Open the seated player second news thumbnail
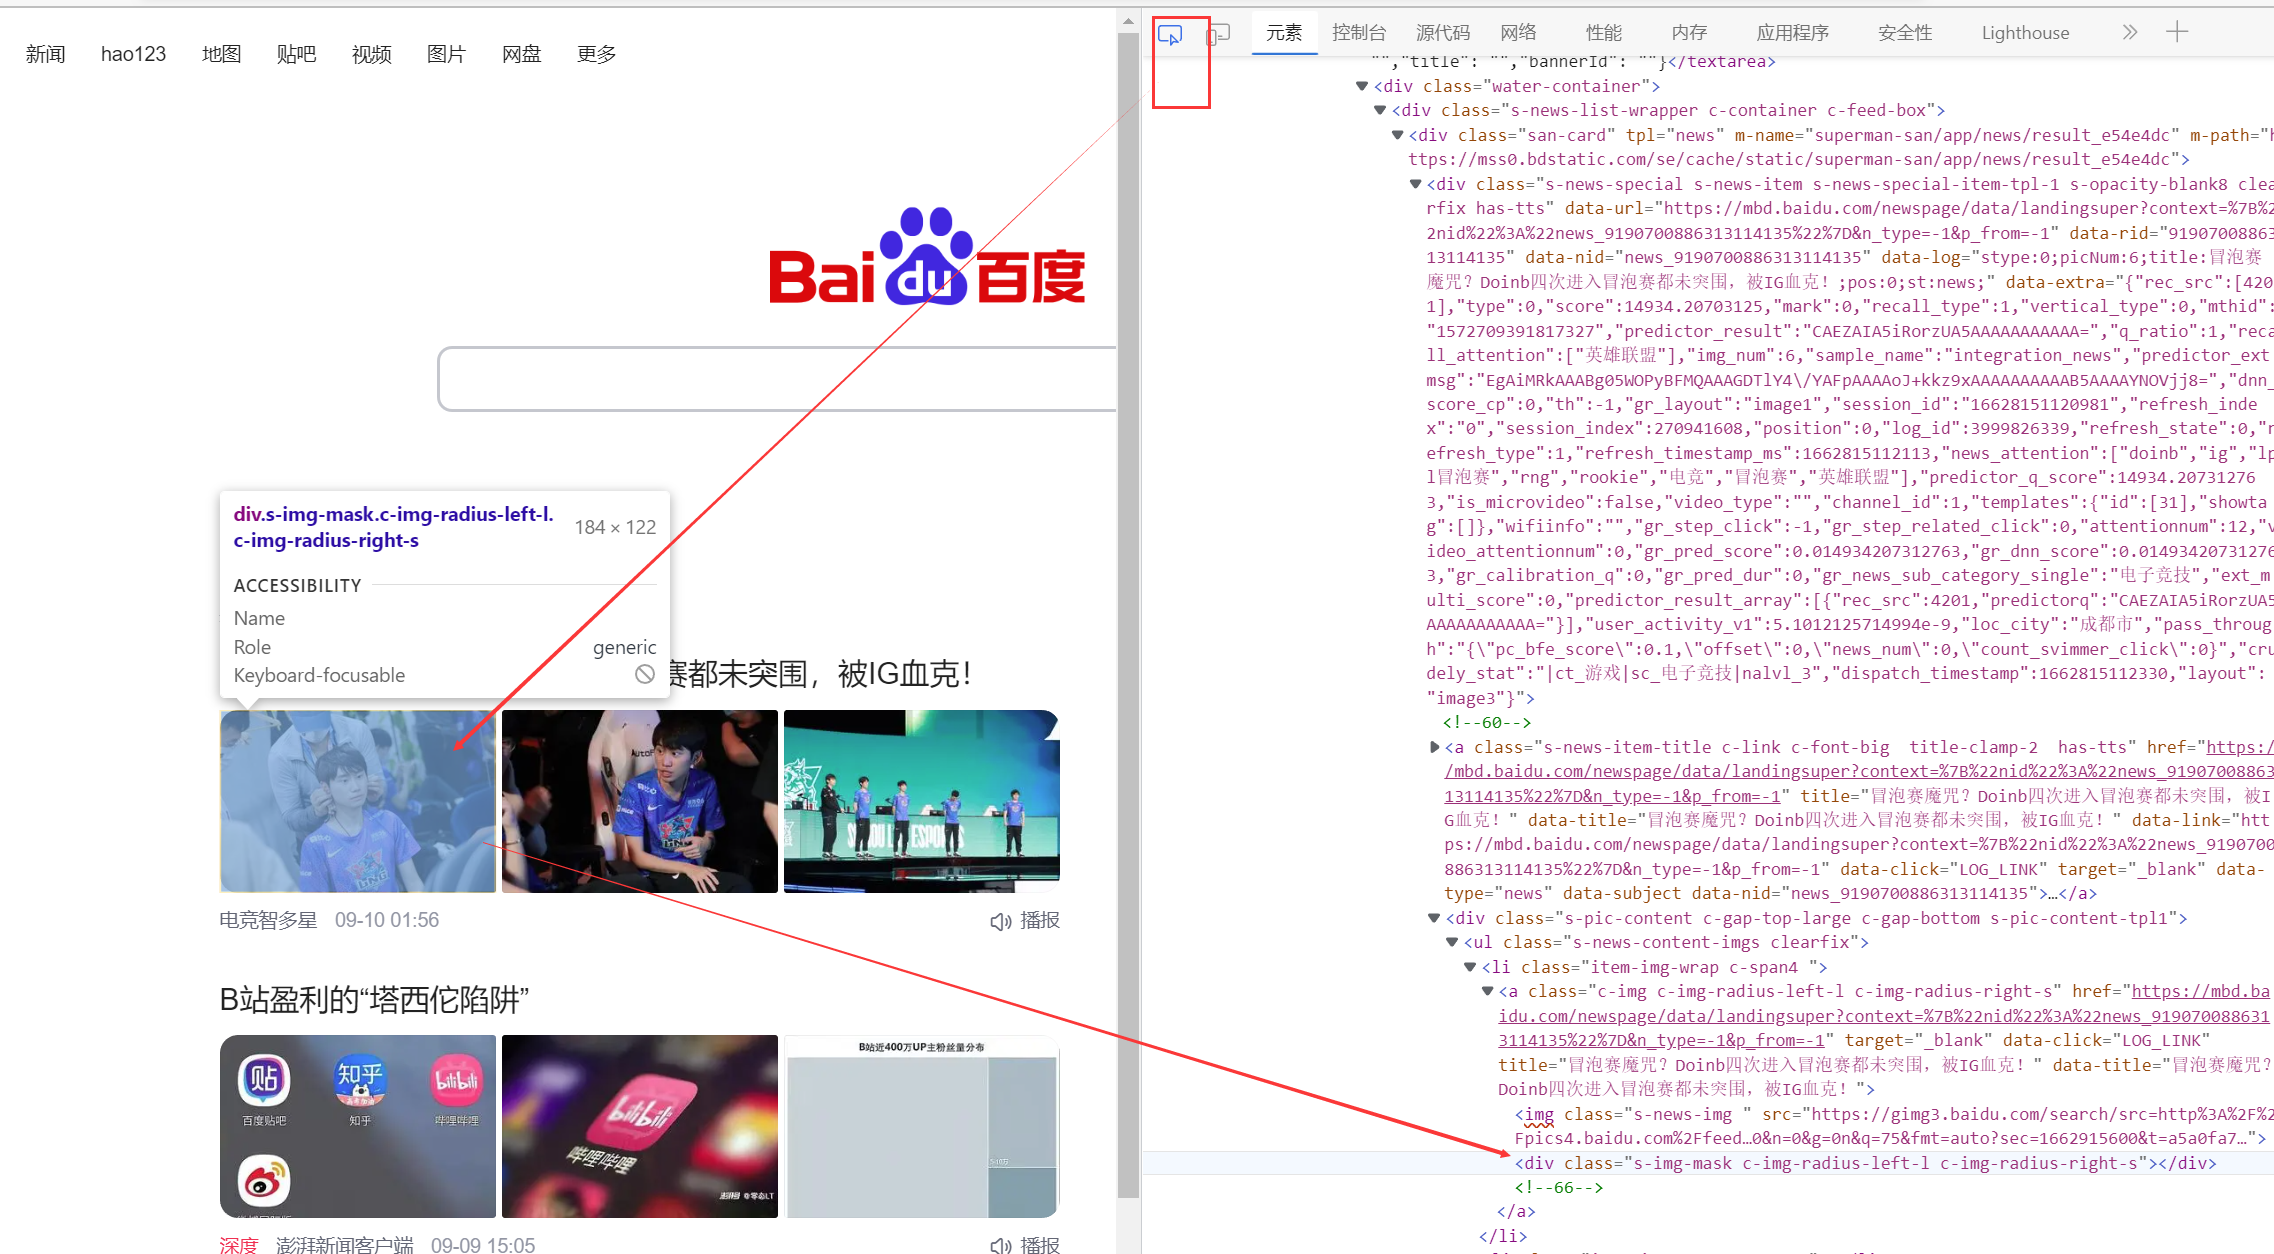The width and height of the screenshot is (2274, 1254). pyautogui.click(x=639, y=801)
